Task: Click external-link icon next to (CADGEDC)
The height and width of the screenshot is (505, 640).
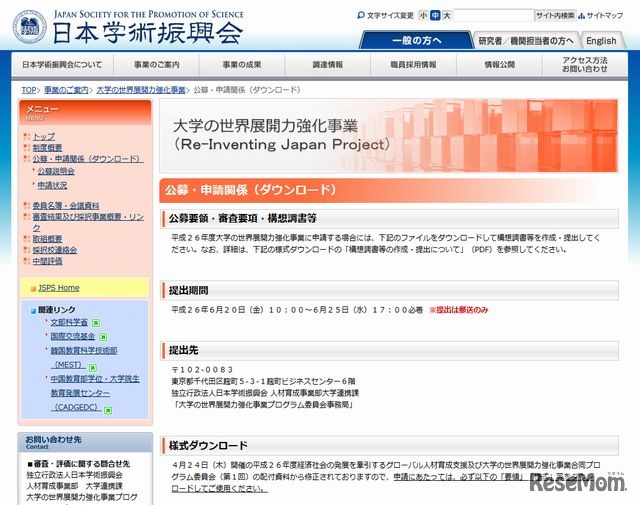Action: tap(108, 410)
